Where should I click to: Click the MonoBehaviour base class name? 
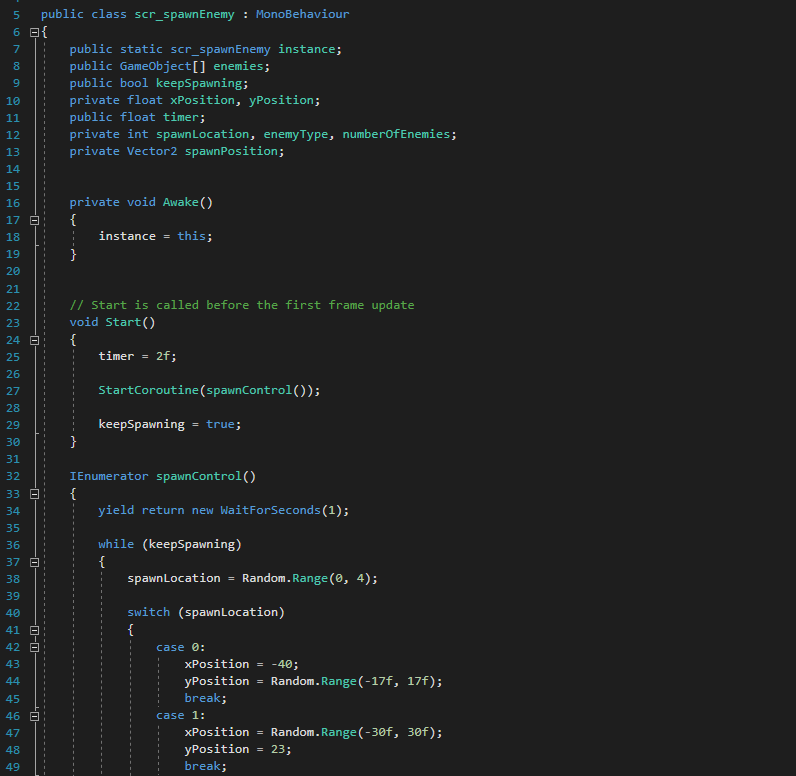303,15
